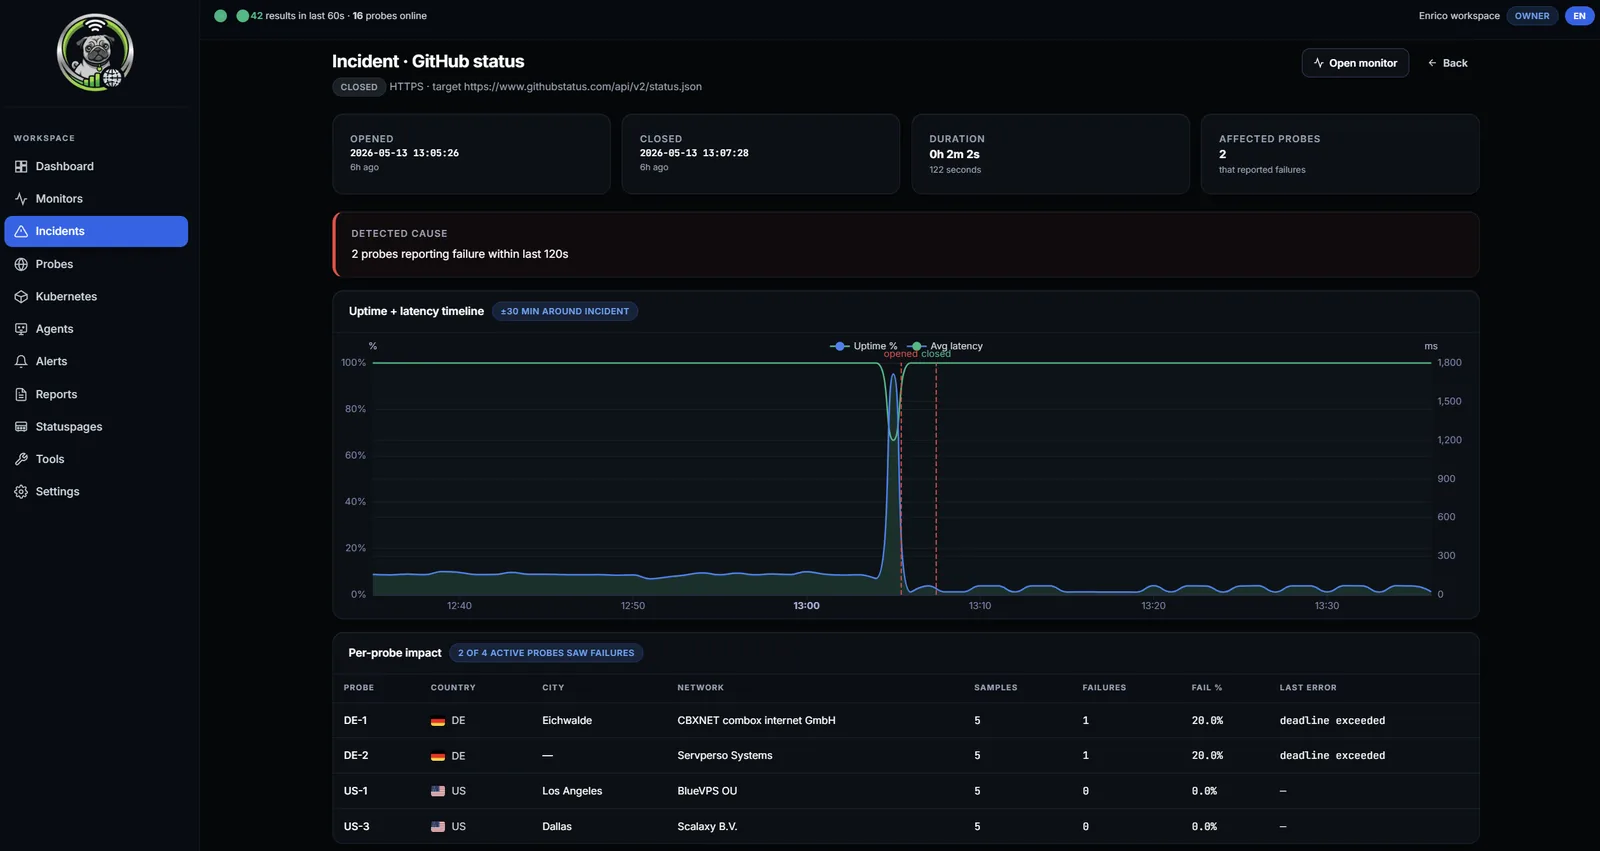Click the Back button

1447,63
